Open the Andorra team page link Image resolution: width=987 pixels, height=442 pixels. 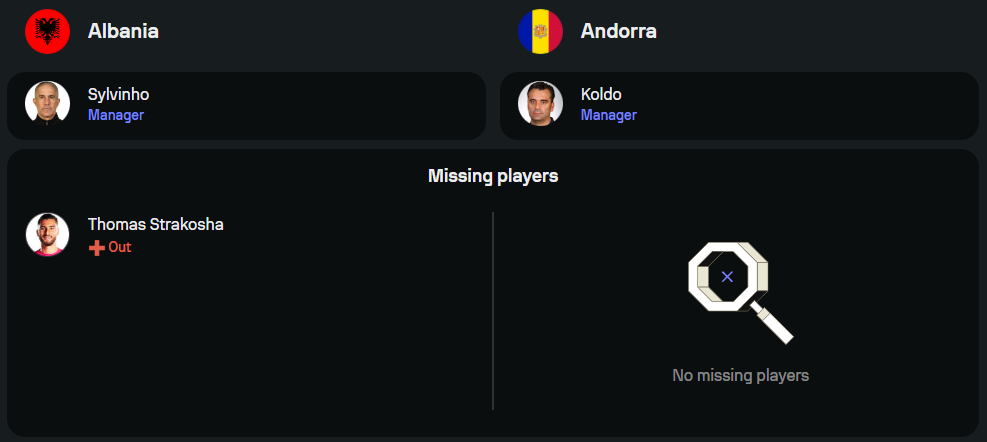(618, 31)
